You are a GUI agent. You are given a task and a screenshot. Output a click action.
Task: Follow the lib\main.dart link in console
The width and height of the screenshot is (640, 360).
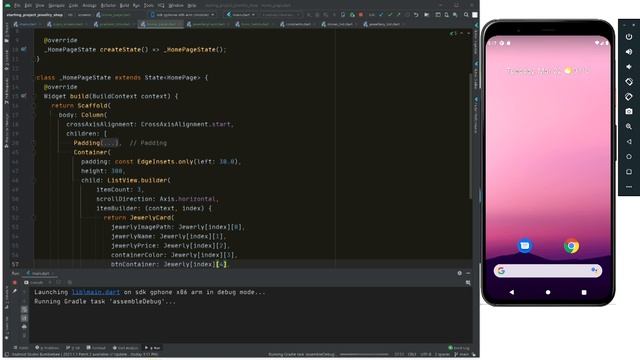96,292
